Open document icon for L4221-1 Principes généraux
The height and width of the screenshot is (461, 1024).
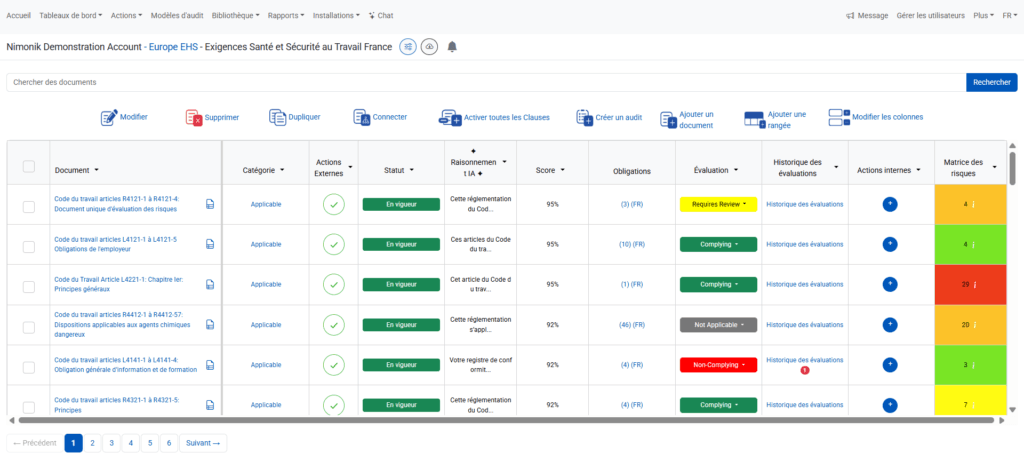click(210, 285)
